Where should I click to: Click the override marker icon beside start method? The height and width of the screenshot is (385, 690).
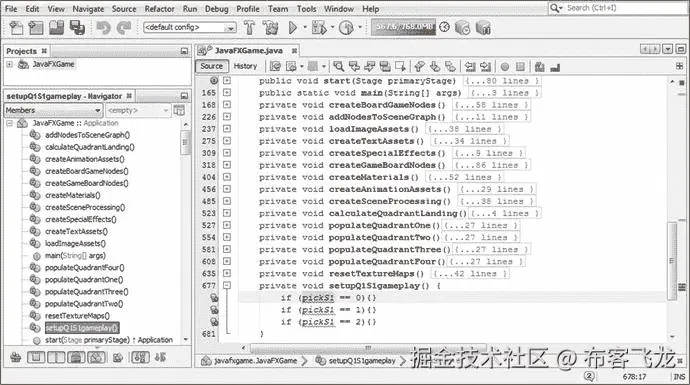[x=214, y=81]
